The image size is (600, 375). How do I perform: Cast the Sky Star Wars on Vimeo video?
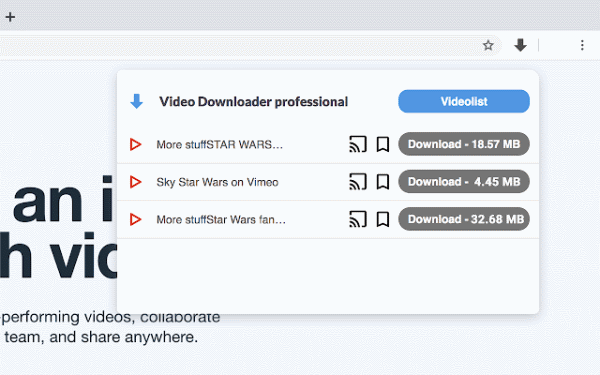[x=358, y=182]
